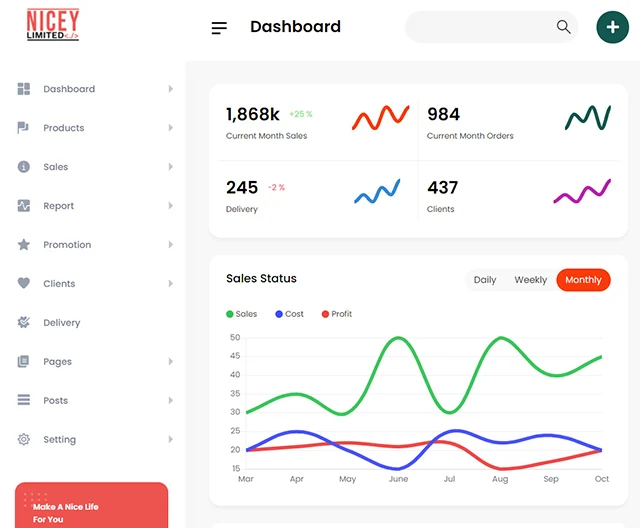This screenshot has width=640, height=528.
Task: Expand the Dashboard sidebar arrow
Action: 171,89
